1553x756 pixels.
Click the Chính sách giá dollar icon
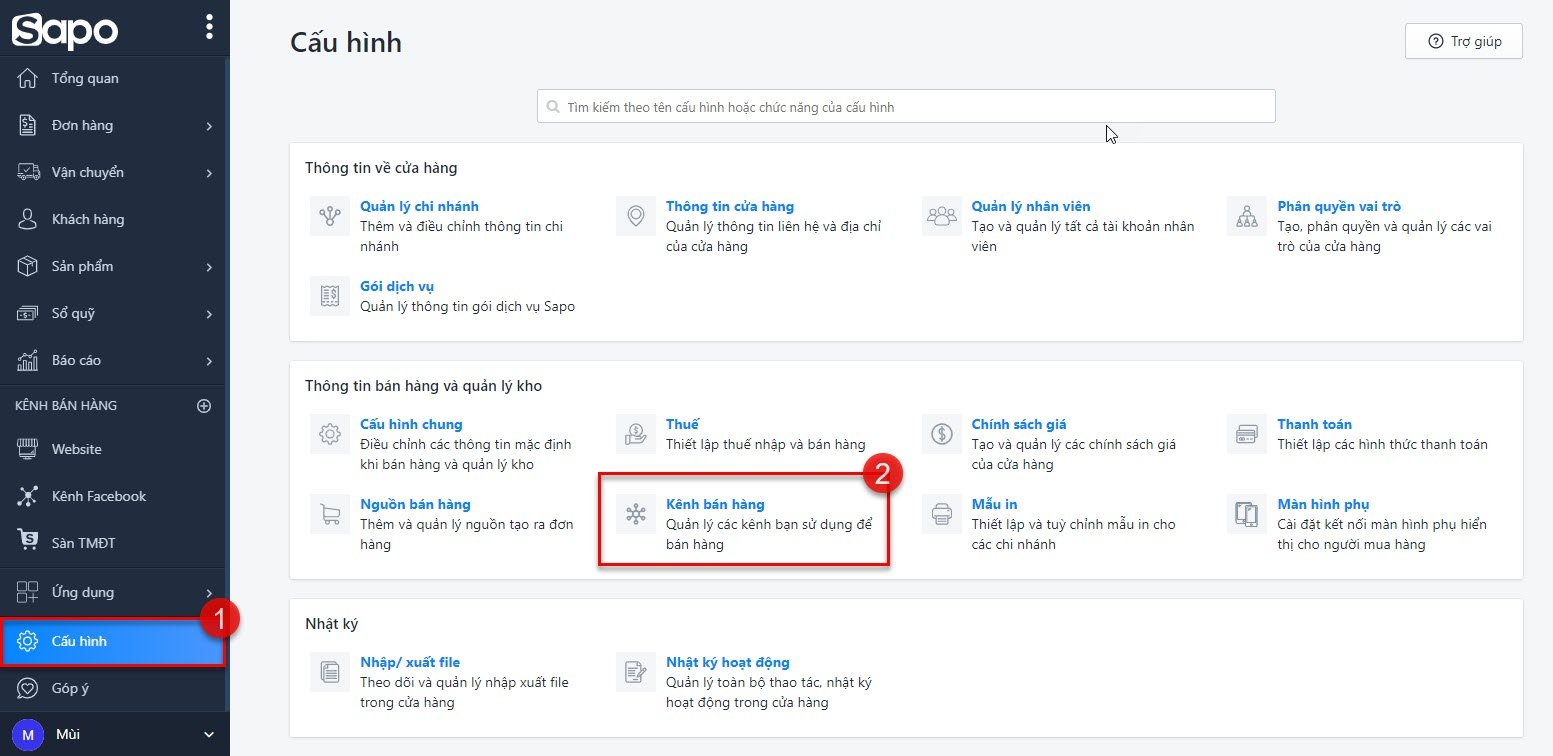(x=941, y=434)
